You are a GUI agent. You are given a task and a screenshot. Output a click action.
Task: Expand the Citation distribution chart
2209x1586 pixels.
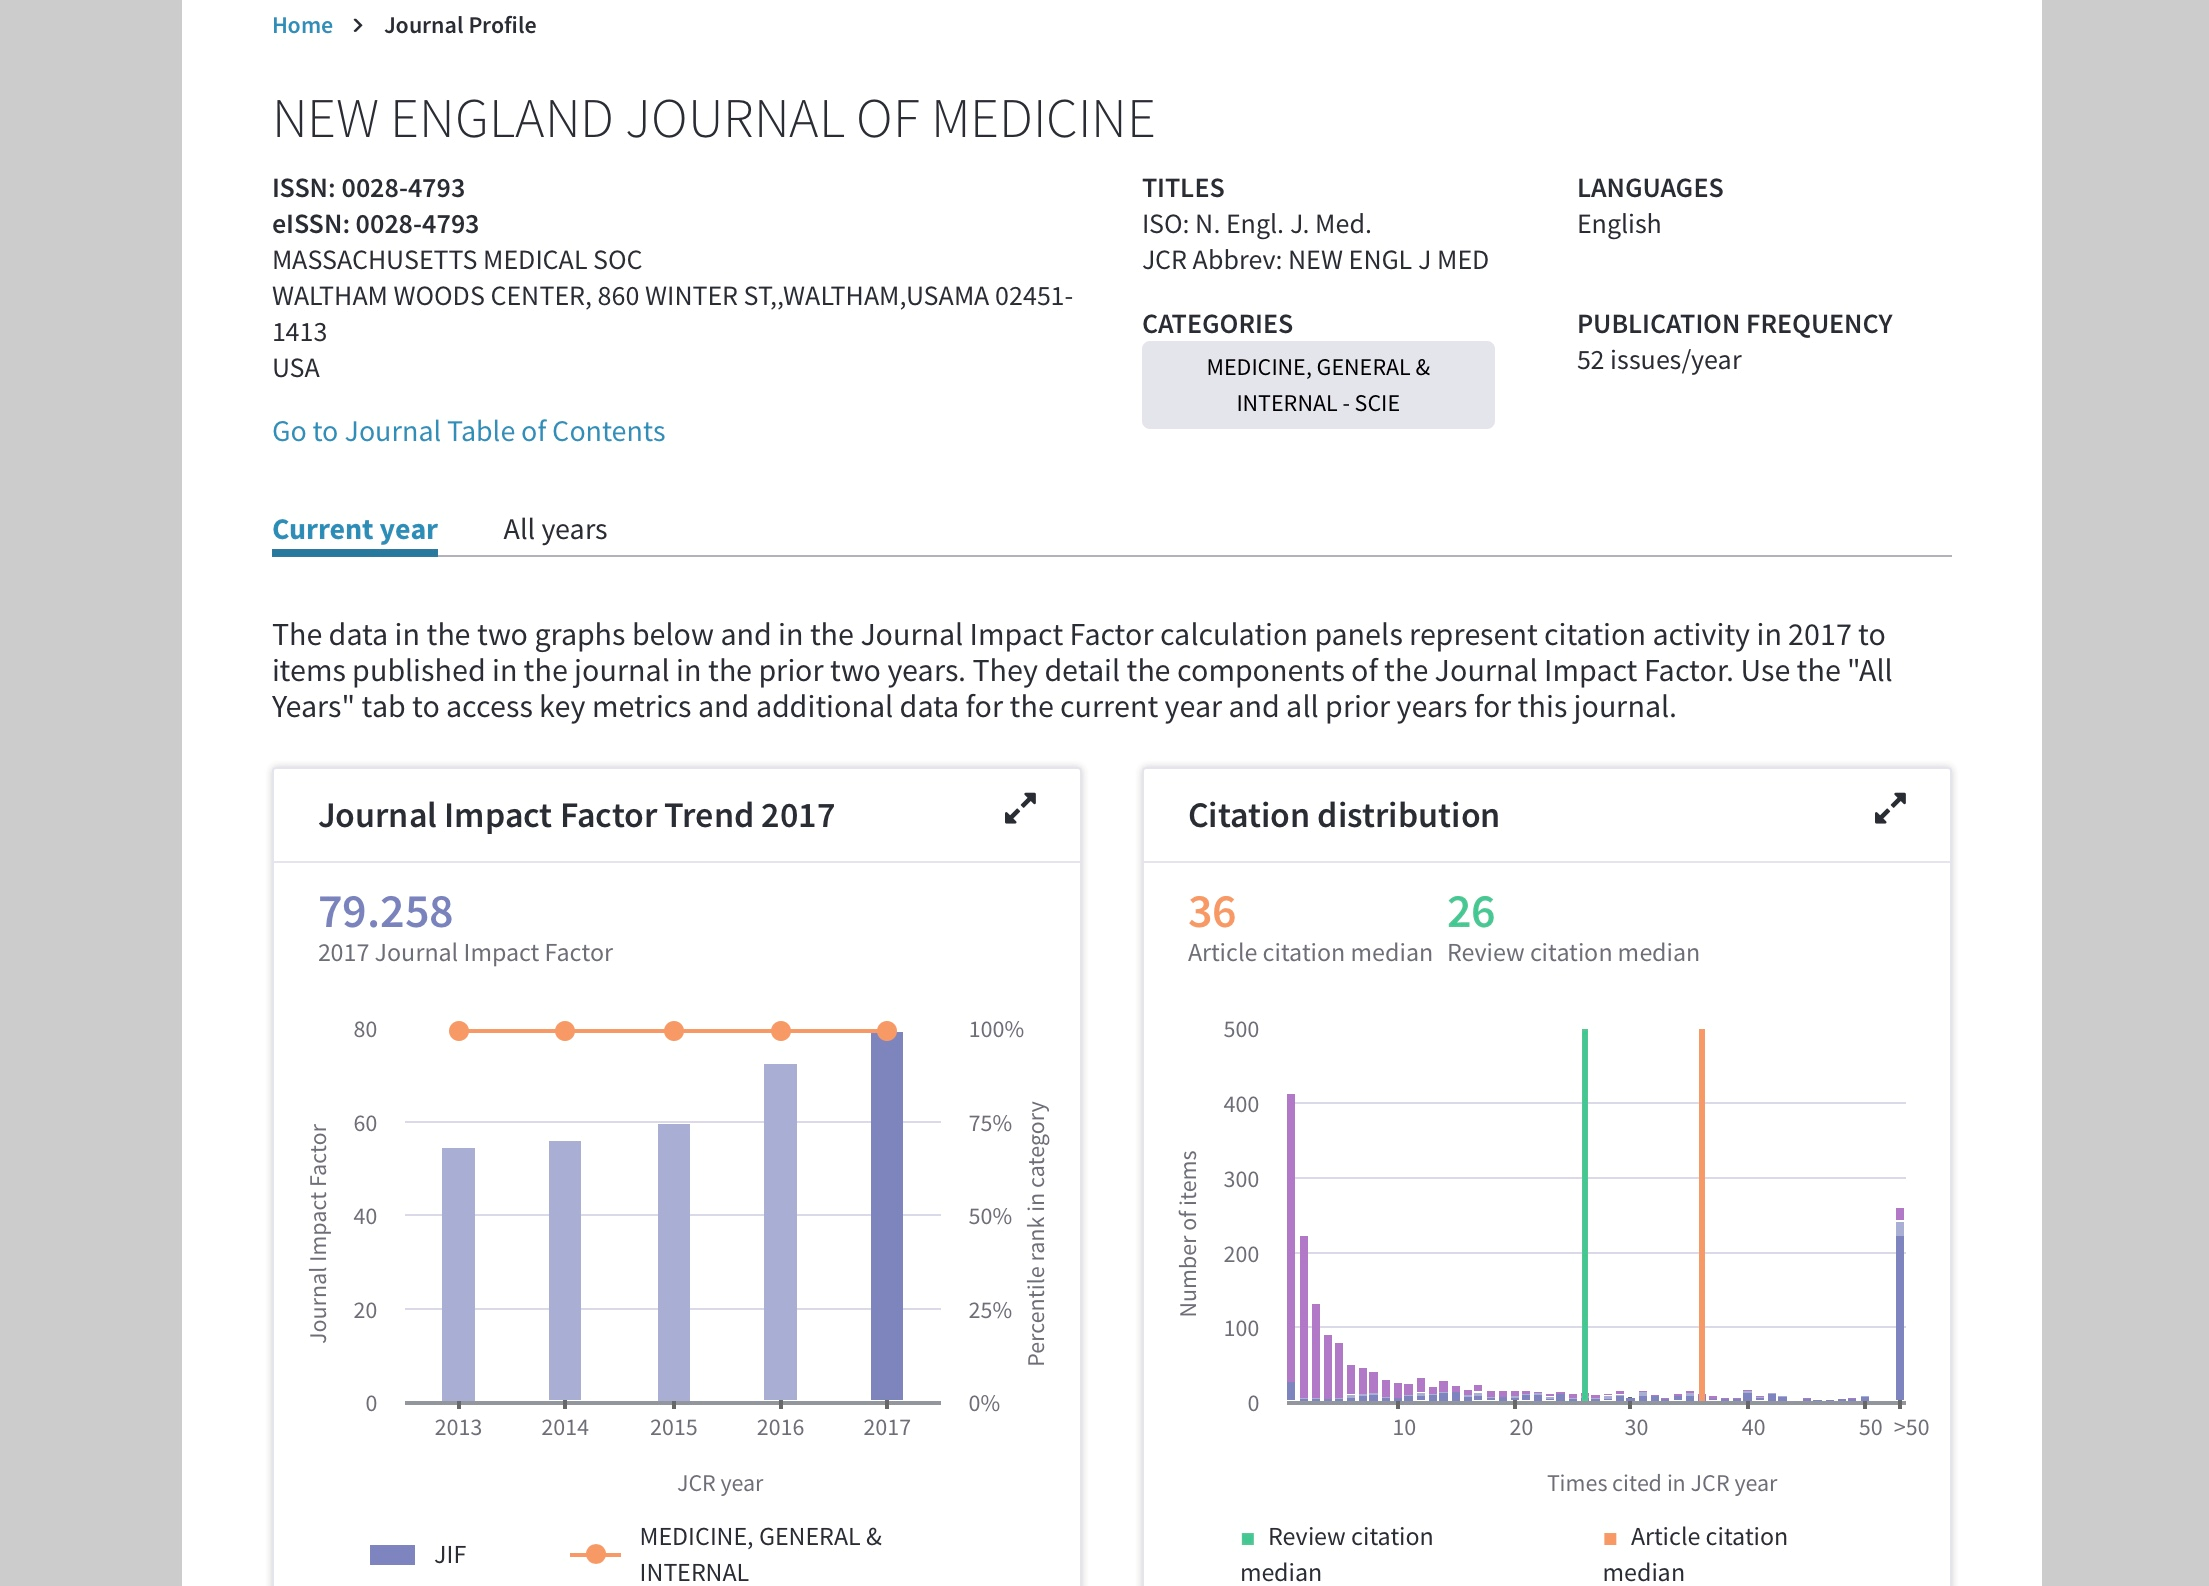point(1889,808)
